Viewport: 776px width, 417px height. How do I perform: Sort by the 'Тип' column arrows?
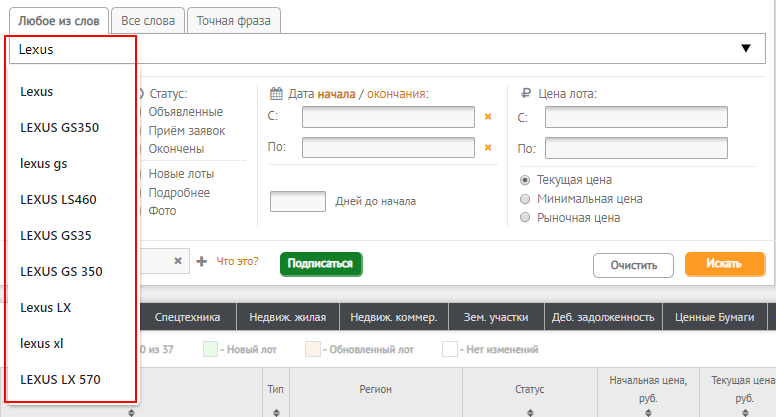(276, 412)
